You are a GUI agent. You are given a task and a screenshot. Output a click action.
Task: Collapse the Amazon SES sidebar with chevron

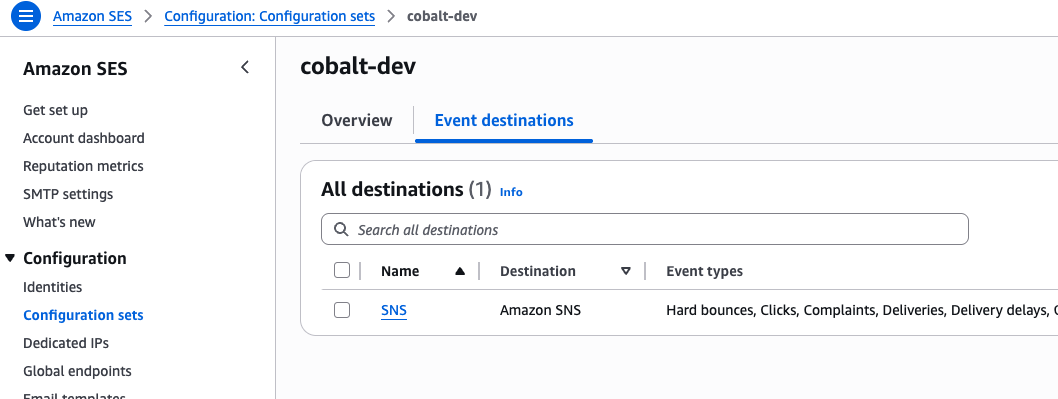click(245, 67)
